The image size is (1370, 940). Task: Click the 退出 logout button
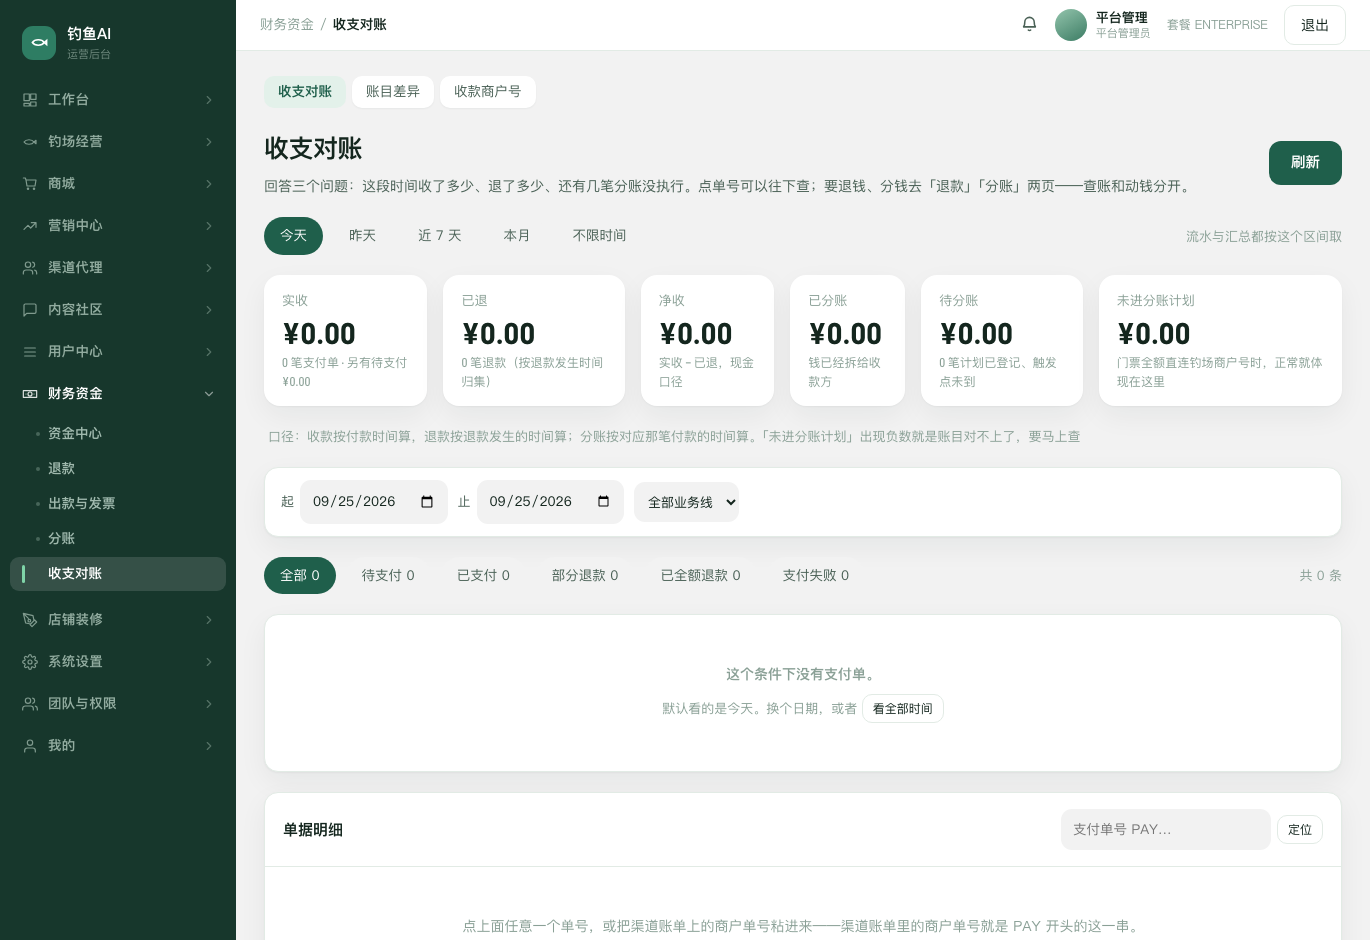(x=1315, y=25)
